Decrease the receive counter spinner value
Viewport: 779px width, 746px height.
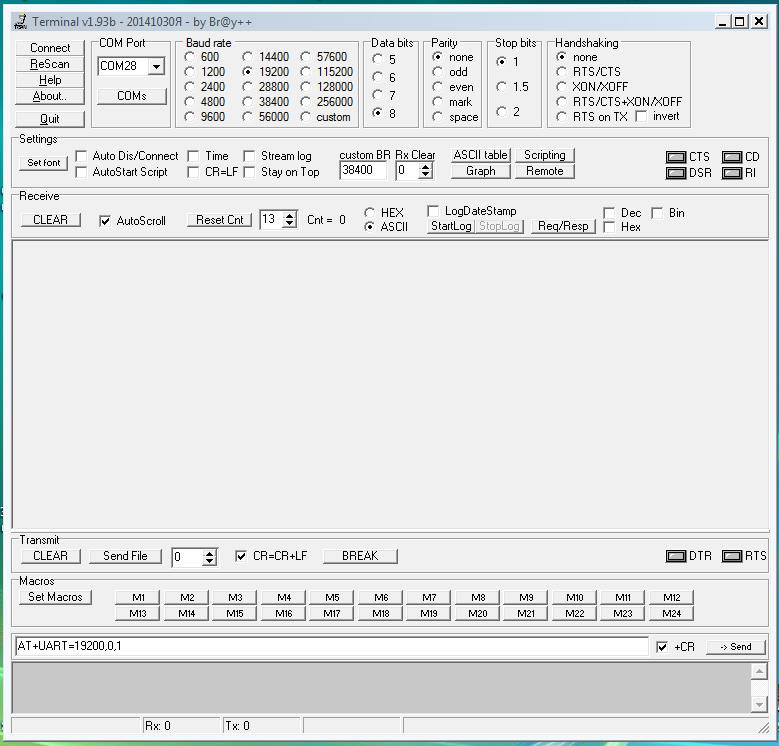[289, 225]
